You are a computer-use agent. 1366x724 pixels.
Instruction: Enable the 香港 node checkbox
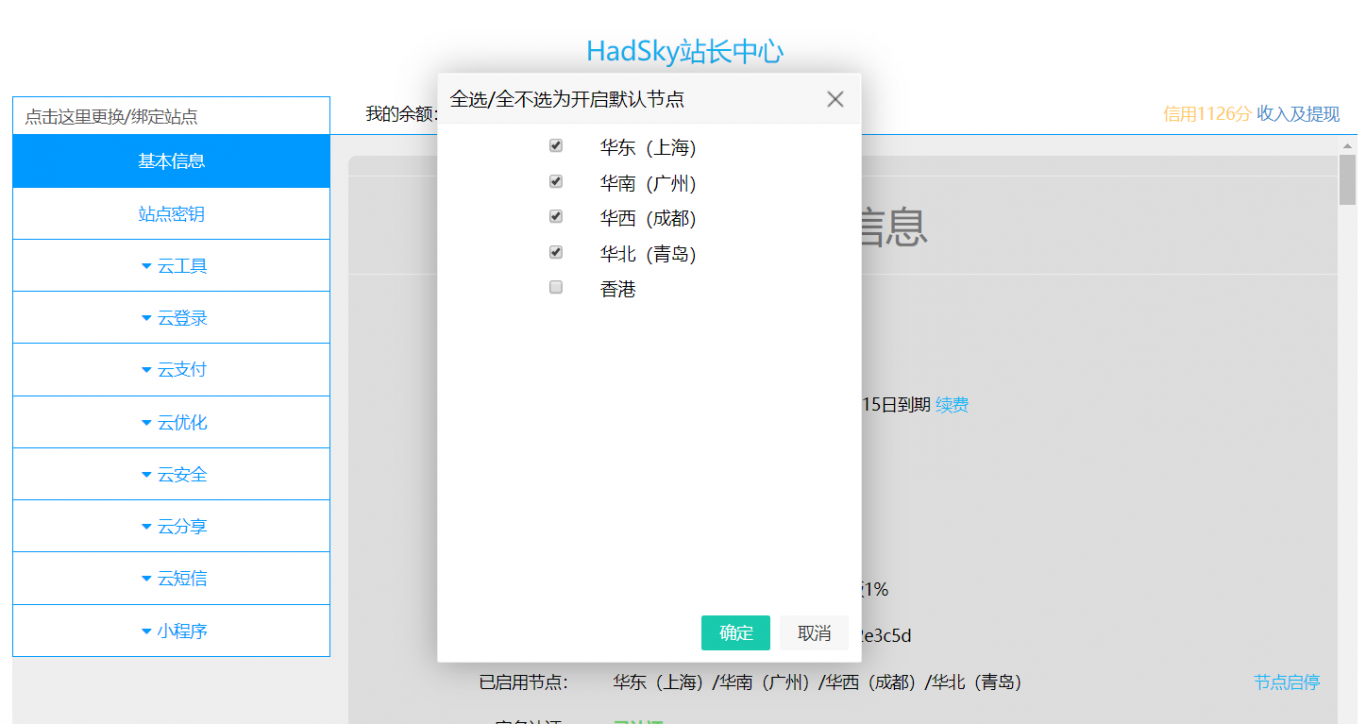556,288
